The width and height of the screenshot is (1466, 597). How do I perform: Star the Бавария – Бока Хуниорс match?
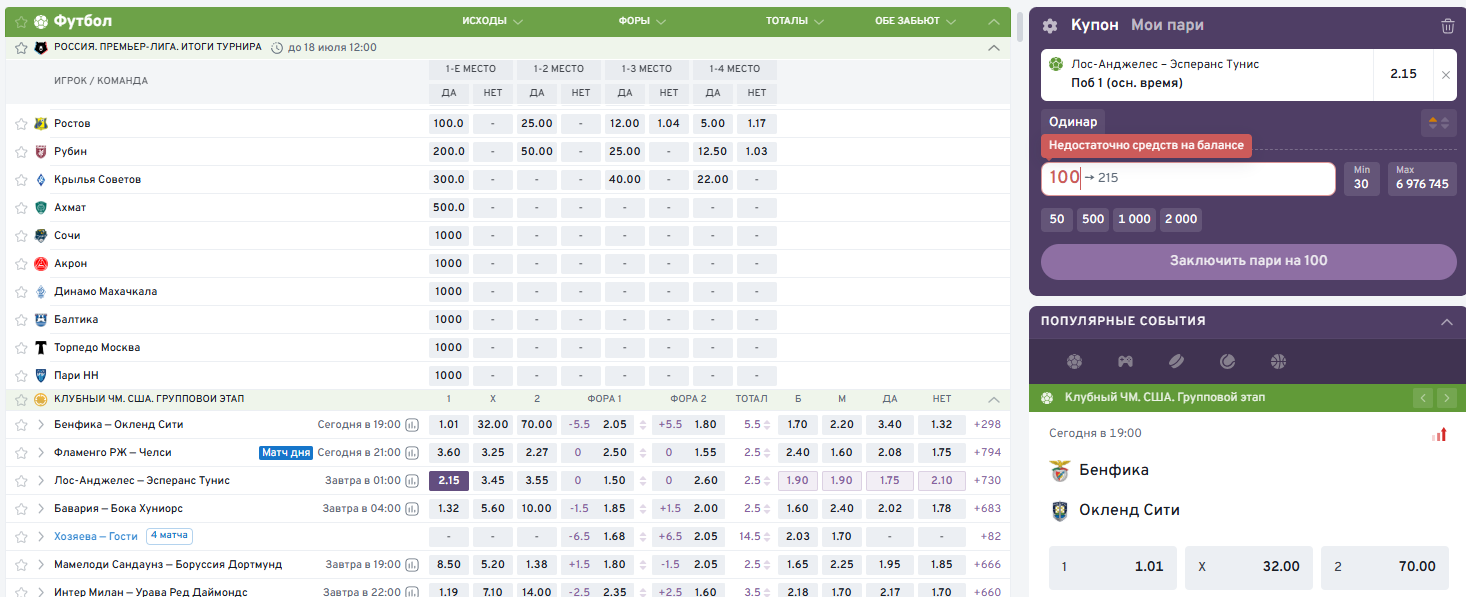[21, 509]
